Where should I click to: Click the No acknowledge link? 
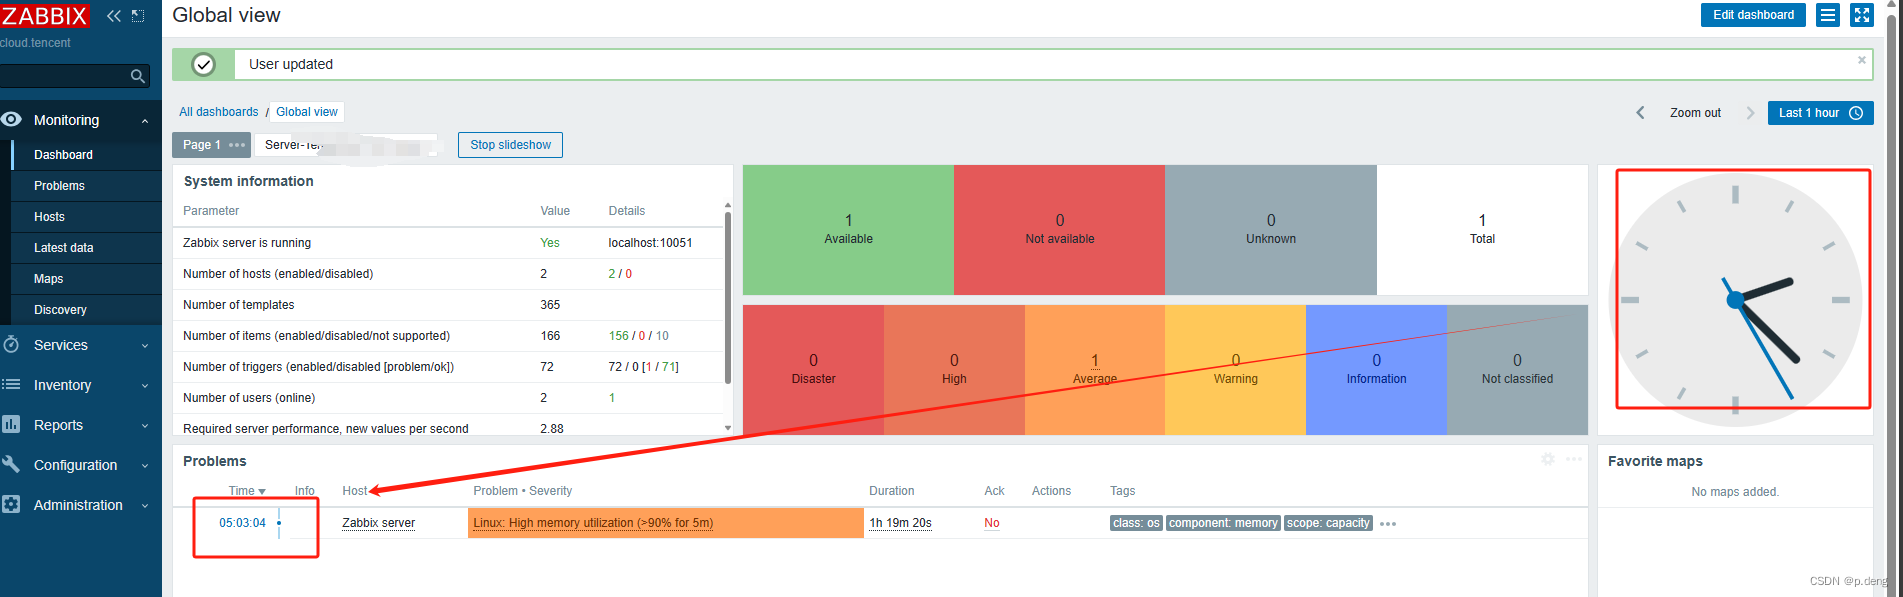pyautogui.click(x=992, y=523)
